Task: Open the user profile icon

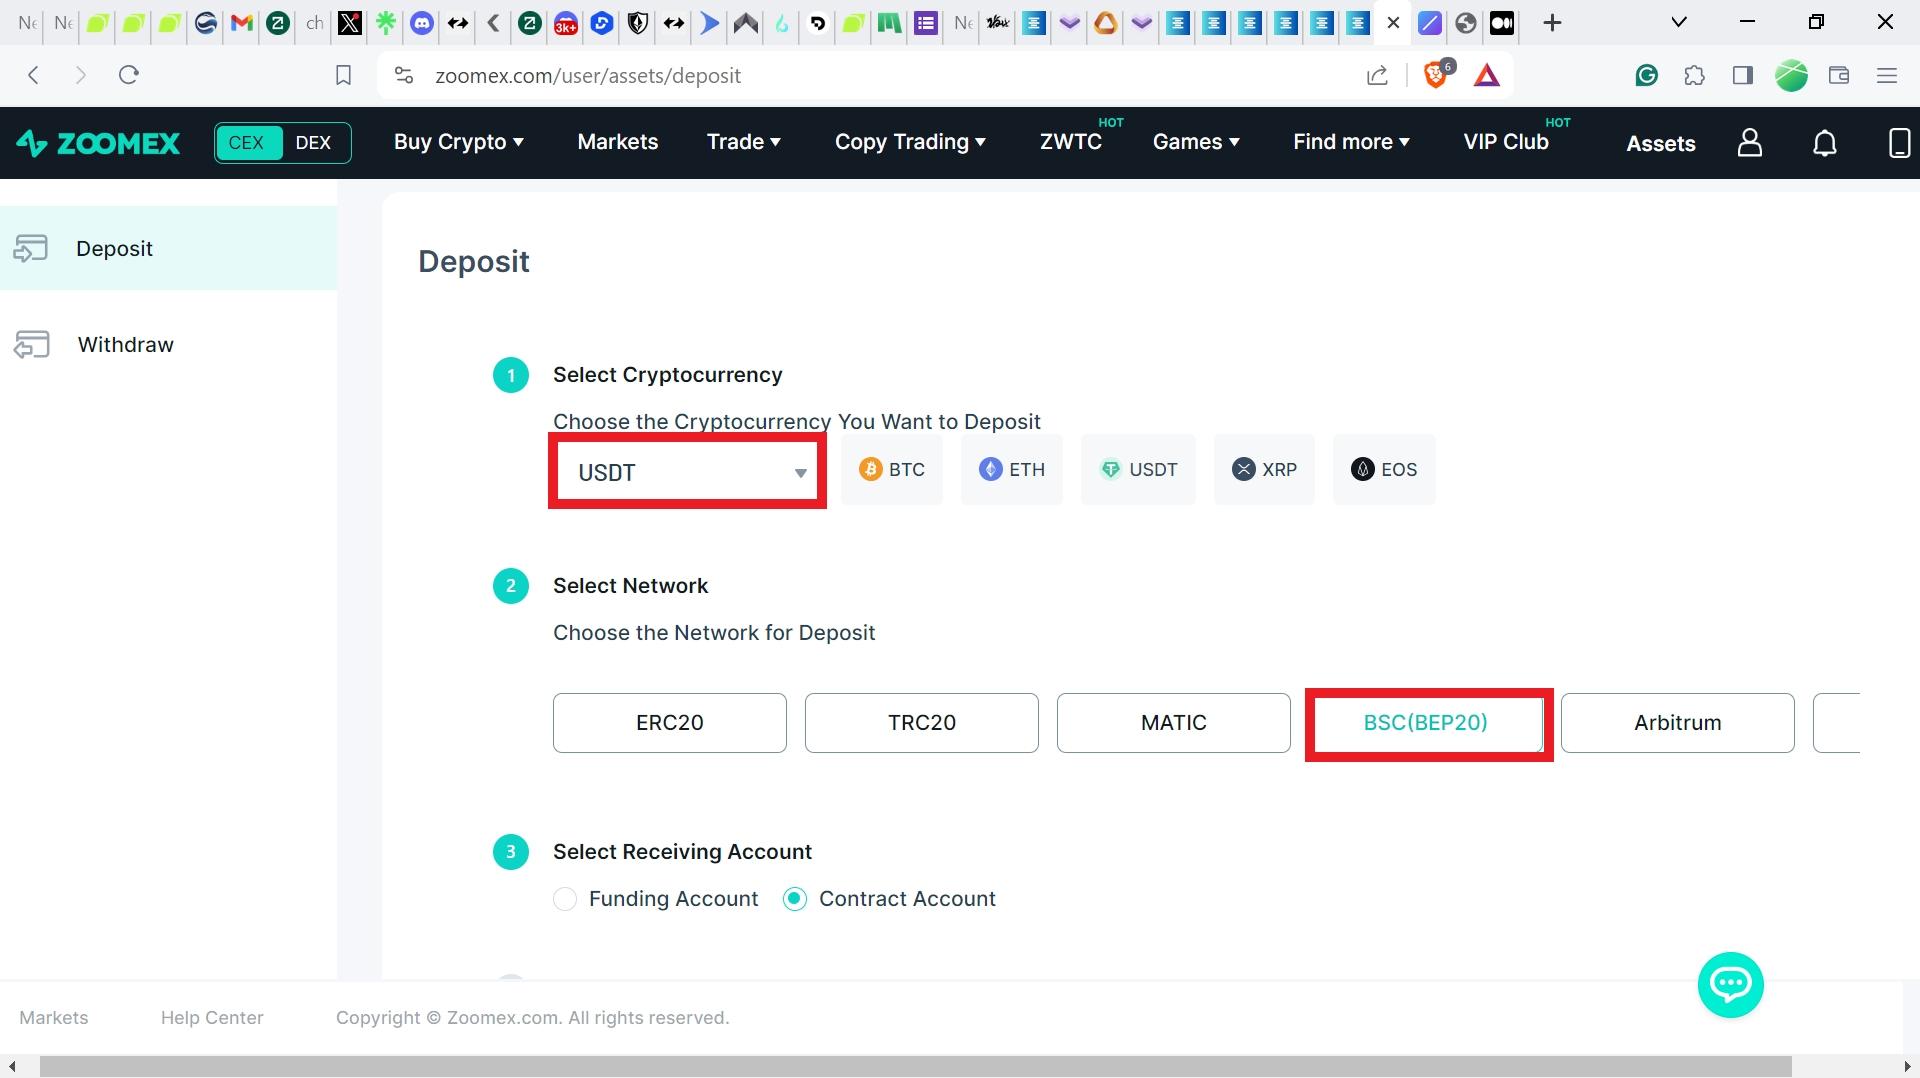Action: 1749,143
